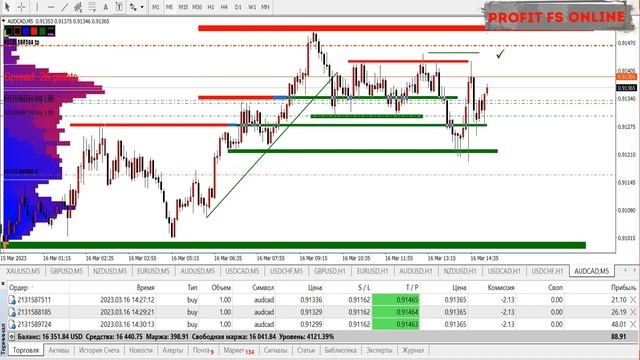The image size is (640, 360).
Task: Close order 2131587511 with its X
Action: [x=633, y=300]
